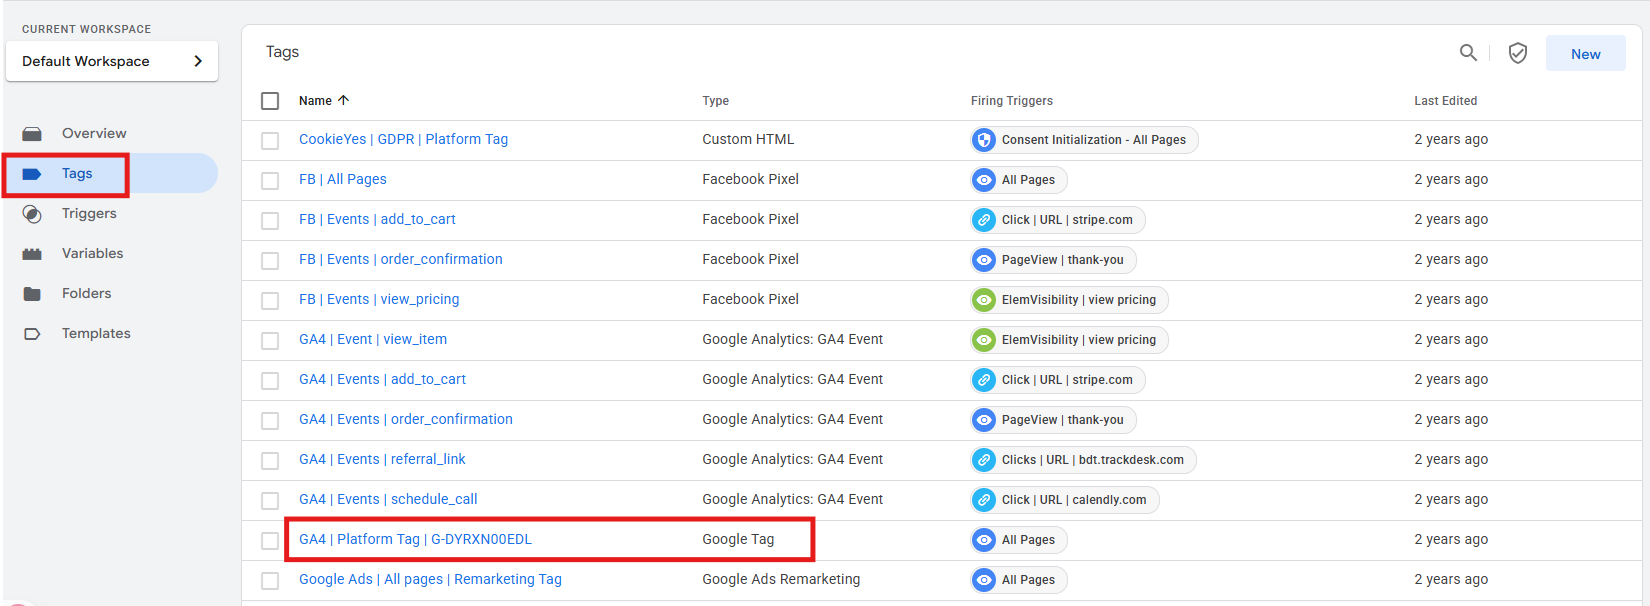Go to Tags section in sidebar
Image resolution: width=1650 pixels, height=606 pixels.
pyautogui.click(x=77, y=173)
